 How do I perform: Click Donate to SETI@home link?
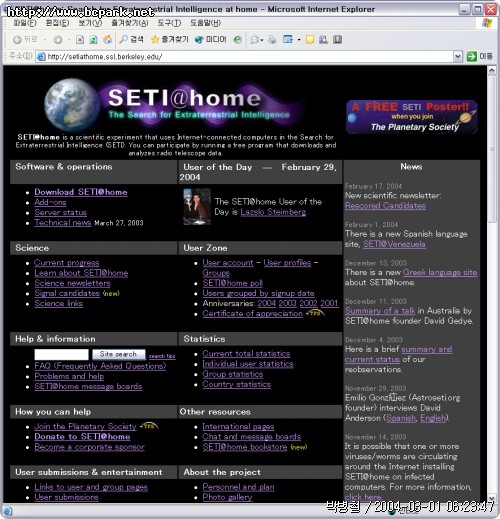coord(82,437)
